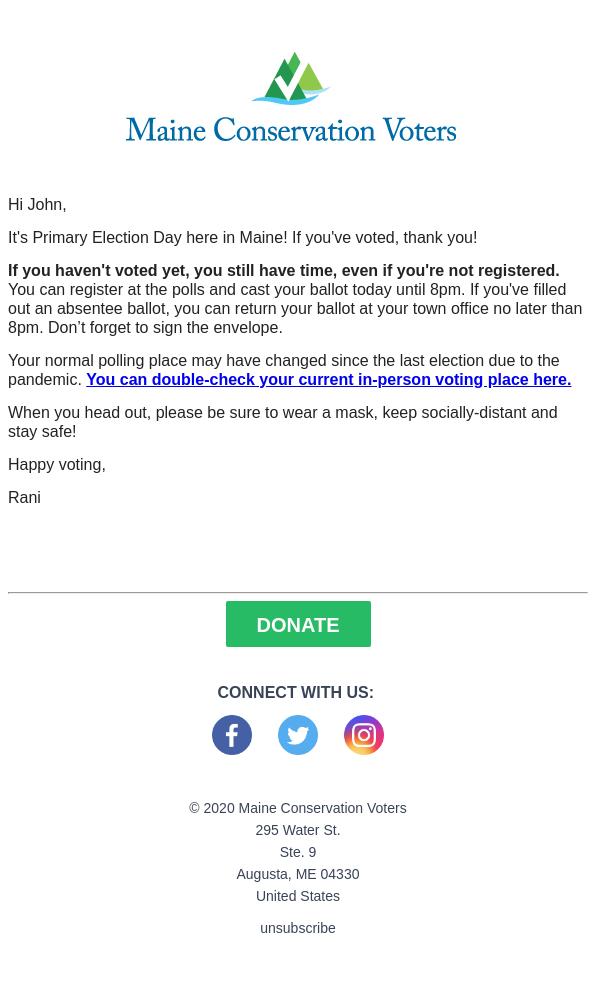Select the voting place double-check hyperlink
The width and height of the screenshot is (592, 1008).
328,379
